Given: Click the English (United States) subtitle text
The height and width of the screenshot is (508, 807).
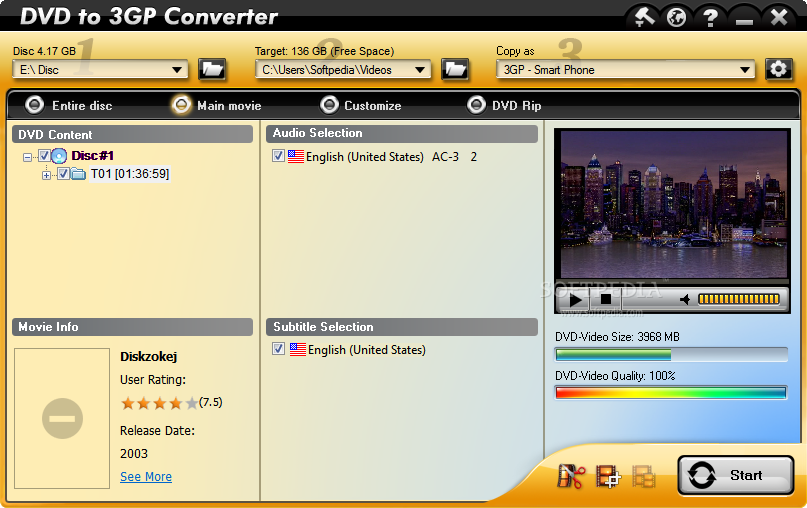Looking at the screenshot, I should click(367, 350).
